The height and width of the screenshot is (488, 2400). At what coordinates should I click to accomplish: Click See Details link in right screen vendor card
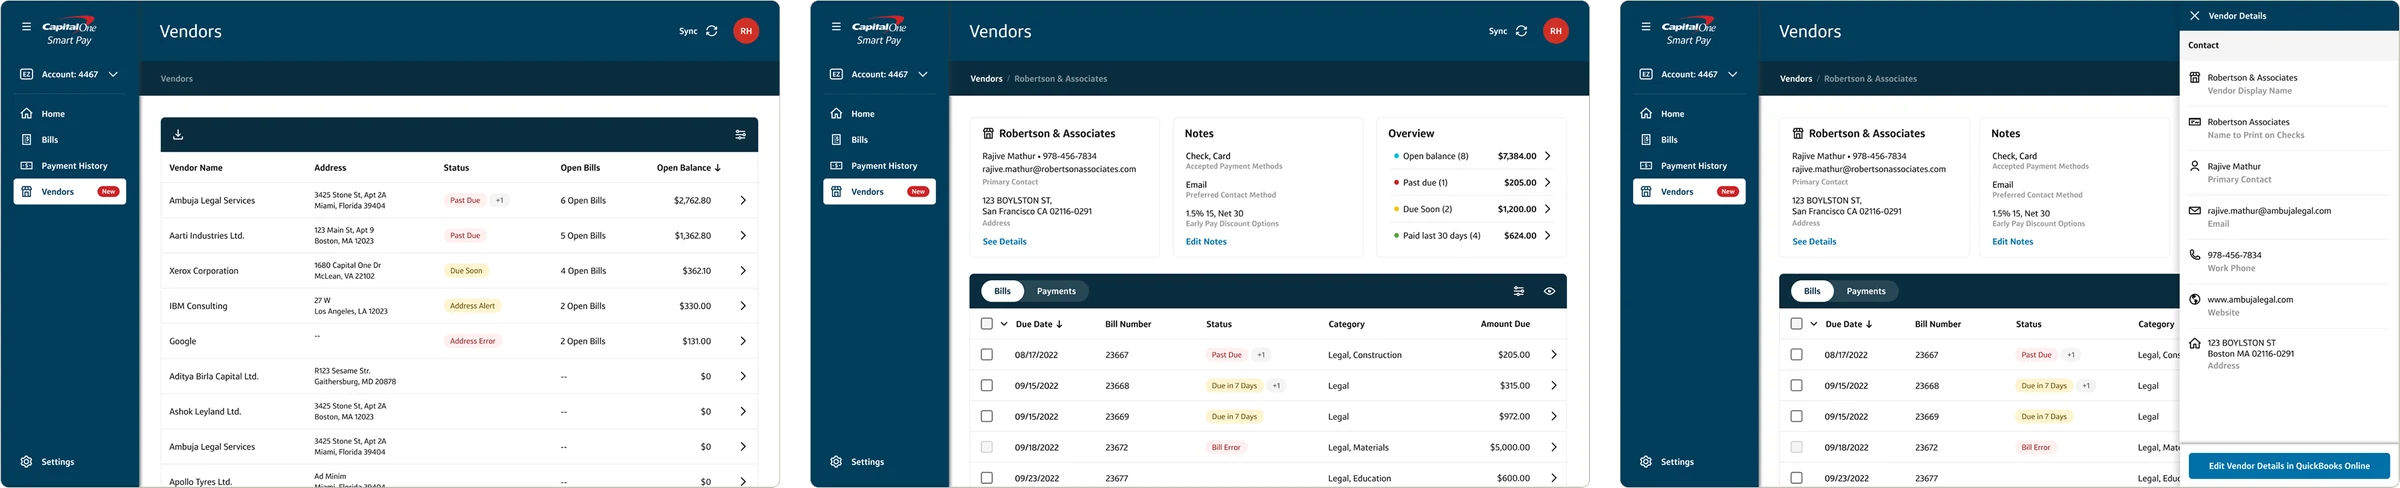(x=1814, y=242)
